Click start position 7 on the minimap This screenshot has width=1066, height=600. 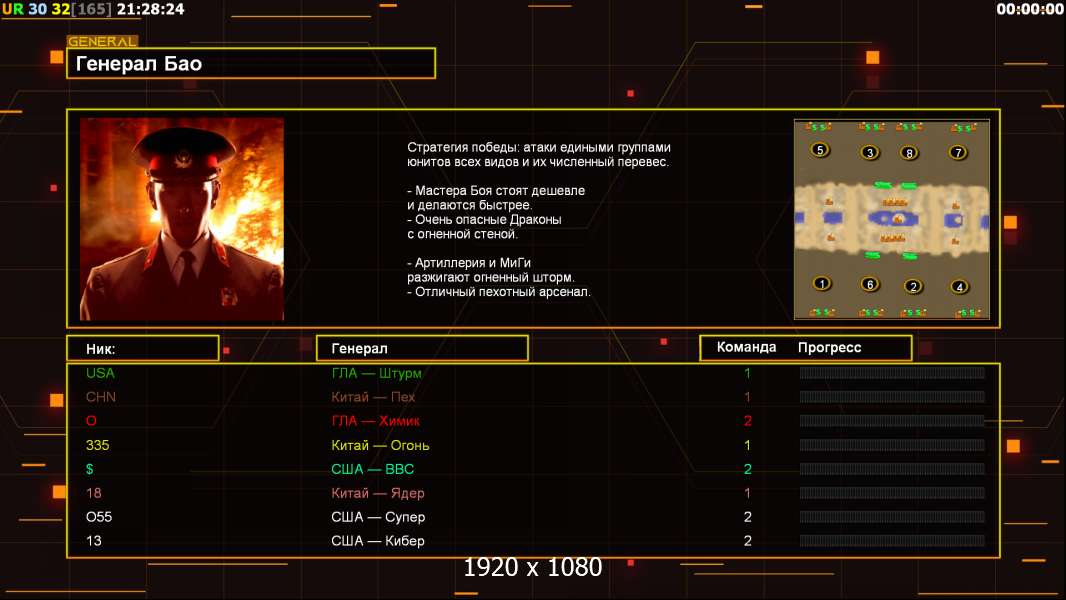point(958,152)
